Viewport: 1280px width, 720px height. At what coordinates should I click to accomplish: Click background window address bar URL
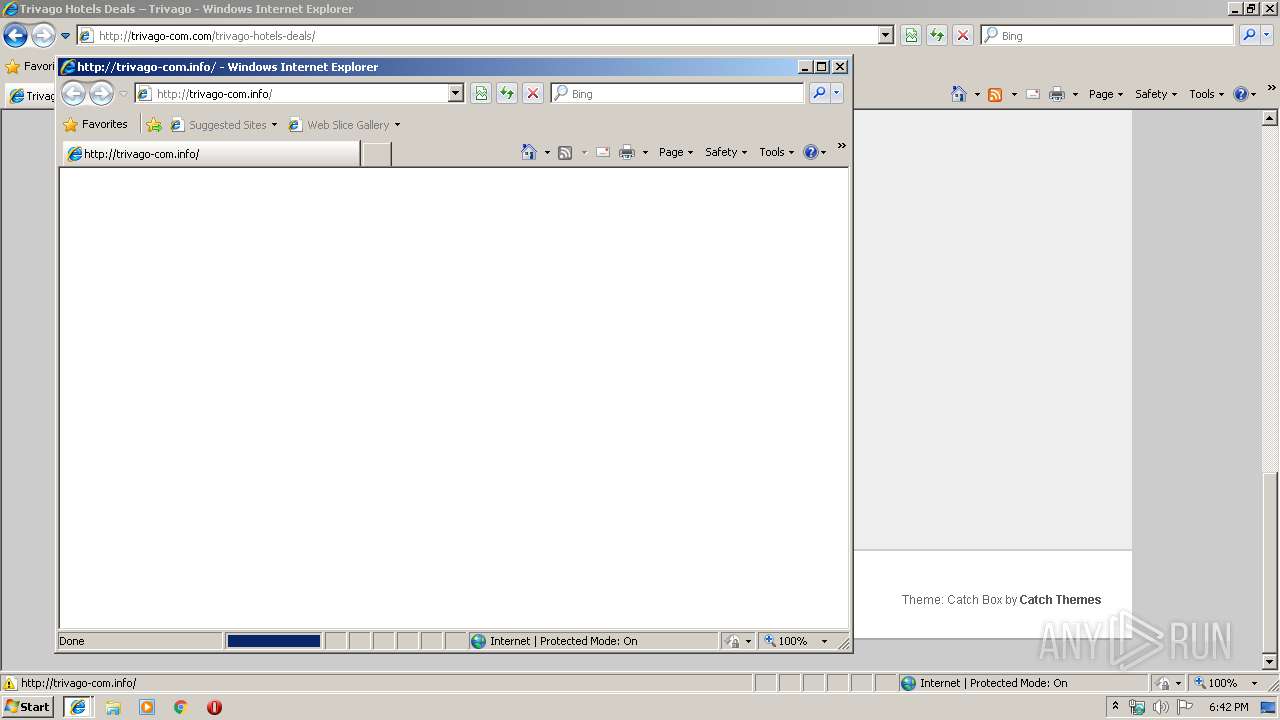pos(207,36)
